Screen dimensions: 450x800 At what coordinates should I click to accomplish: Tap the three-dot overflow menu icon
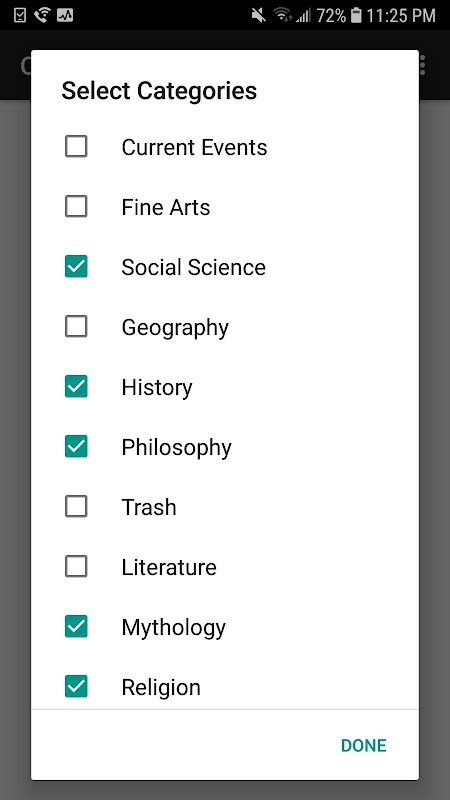(422, 65)
